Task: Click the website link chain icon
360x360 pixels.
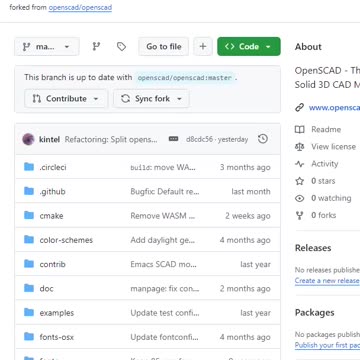Action: pos(300,108)
